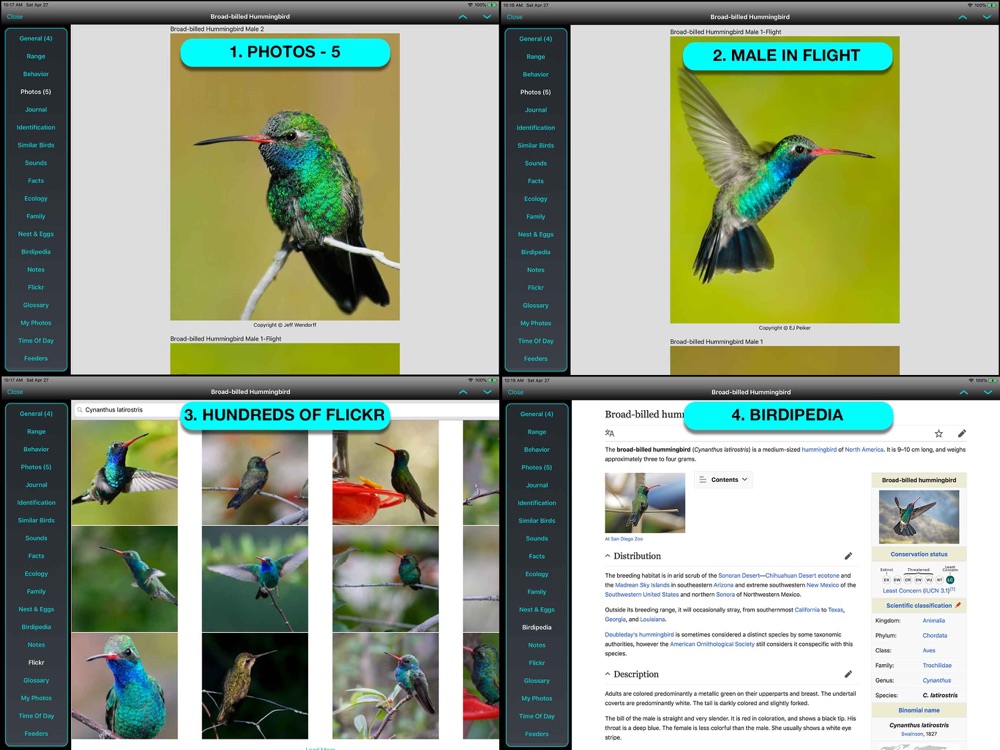Open Behavior in the Flickr panel sidebar
Viewport: 1000px width, 750px height.
[x=36, y=450]
